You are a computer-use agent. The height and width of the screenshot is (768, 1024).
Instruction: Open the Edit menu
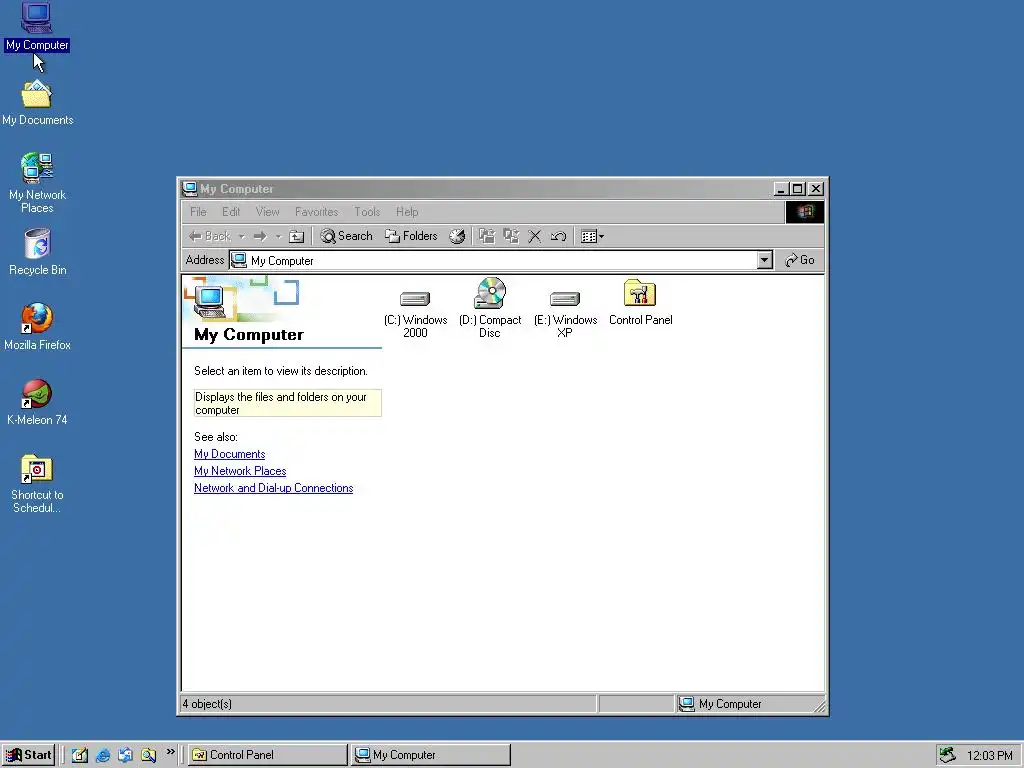[231, 212]
